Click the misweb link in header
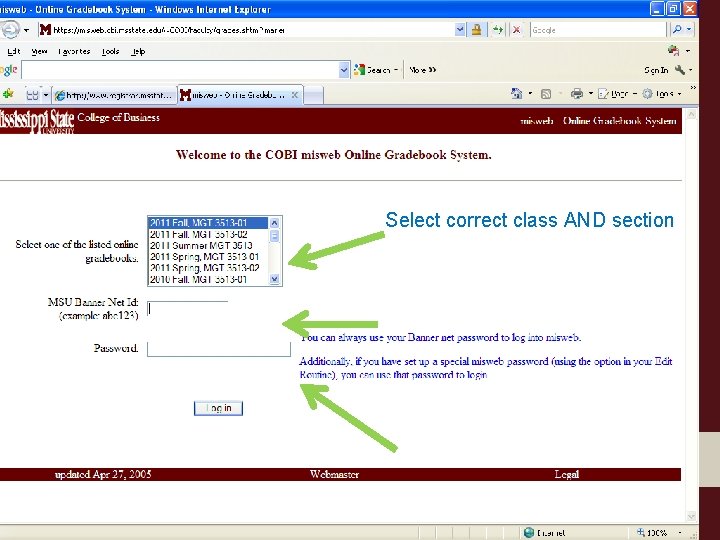Viewport: 720px width, 540px height. [536, 121]
